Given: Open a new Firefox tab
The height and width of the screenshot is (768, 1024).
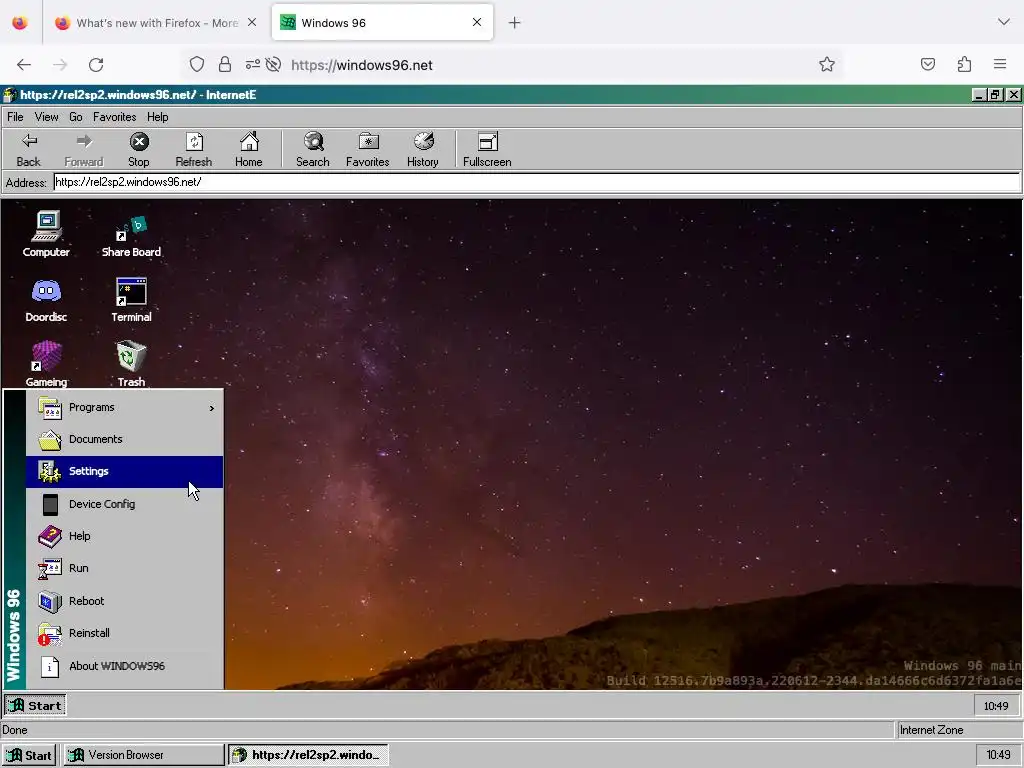Looking at the screenshot, I should pos(515,23).
